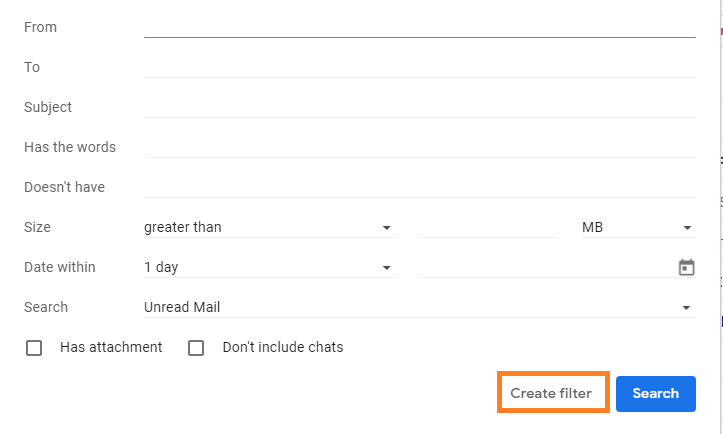Click the 'Size' label
Screen dimensions: 723x434
click(x=37, y=227)
